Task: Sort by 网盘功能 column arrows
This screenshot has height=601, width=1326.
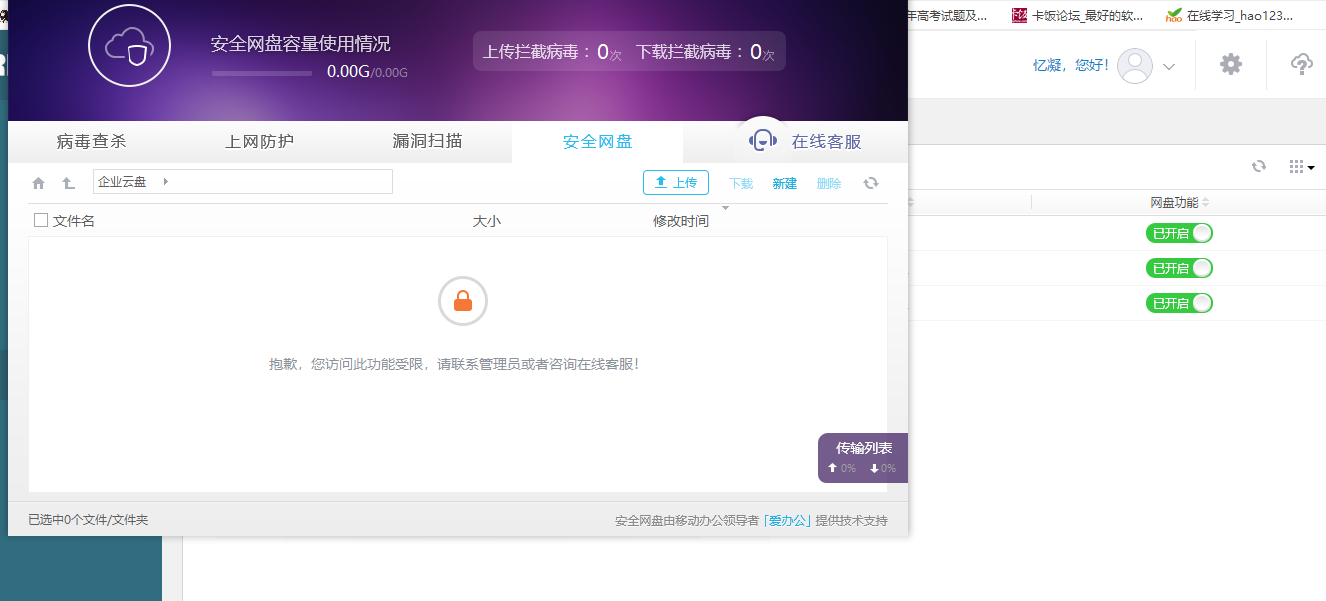Action: [x=1205, y=202]
